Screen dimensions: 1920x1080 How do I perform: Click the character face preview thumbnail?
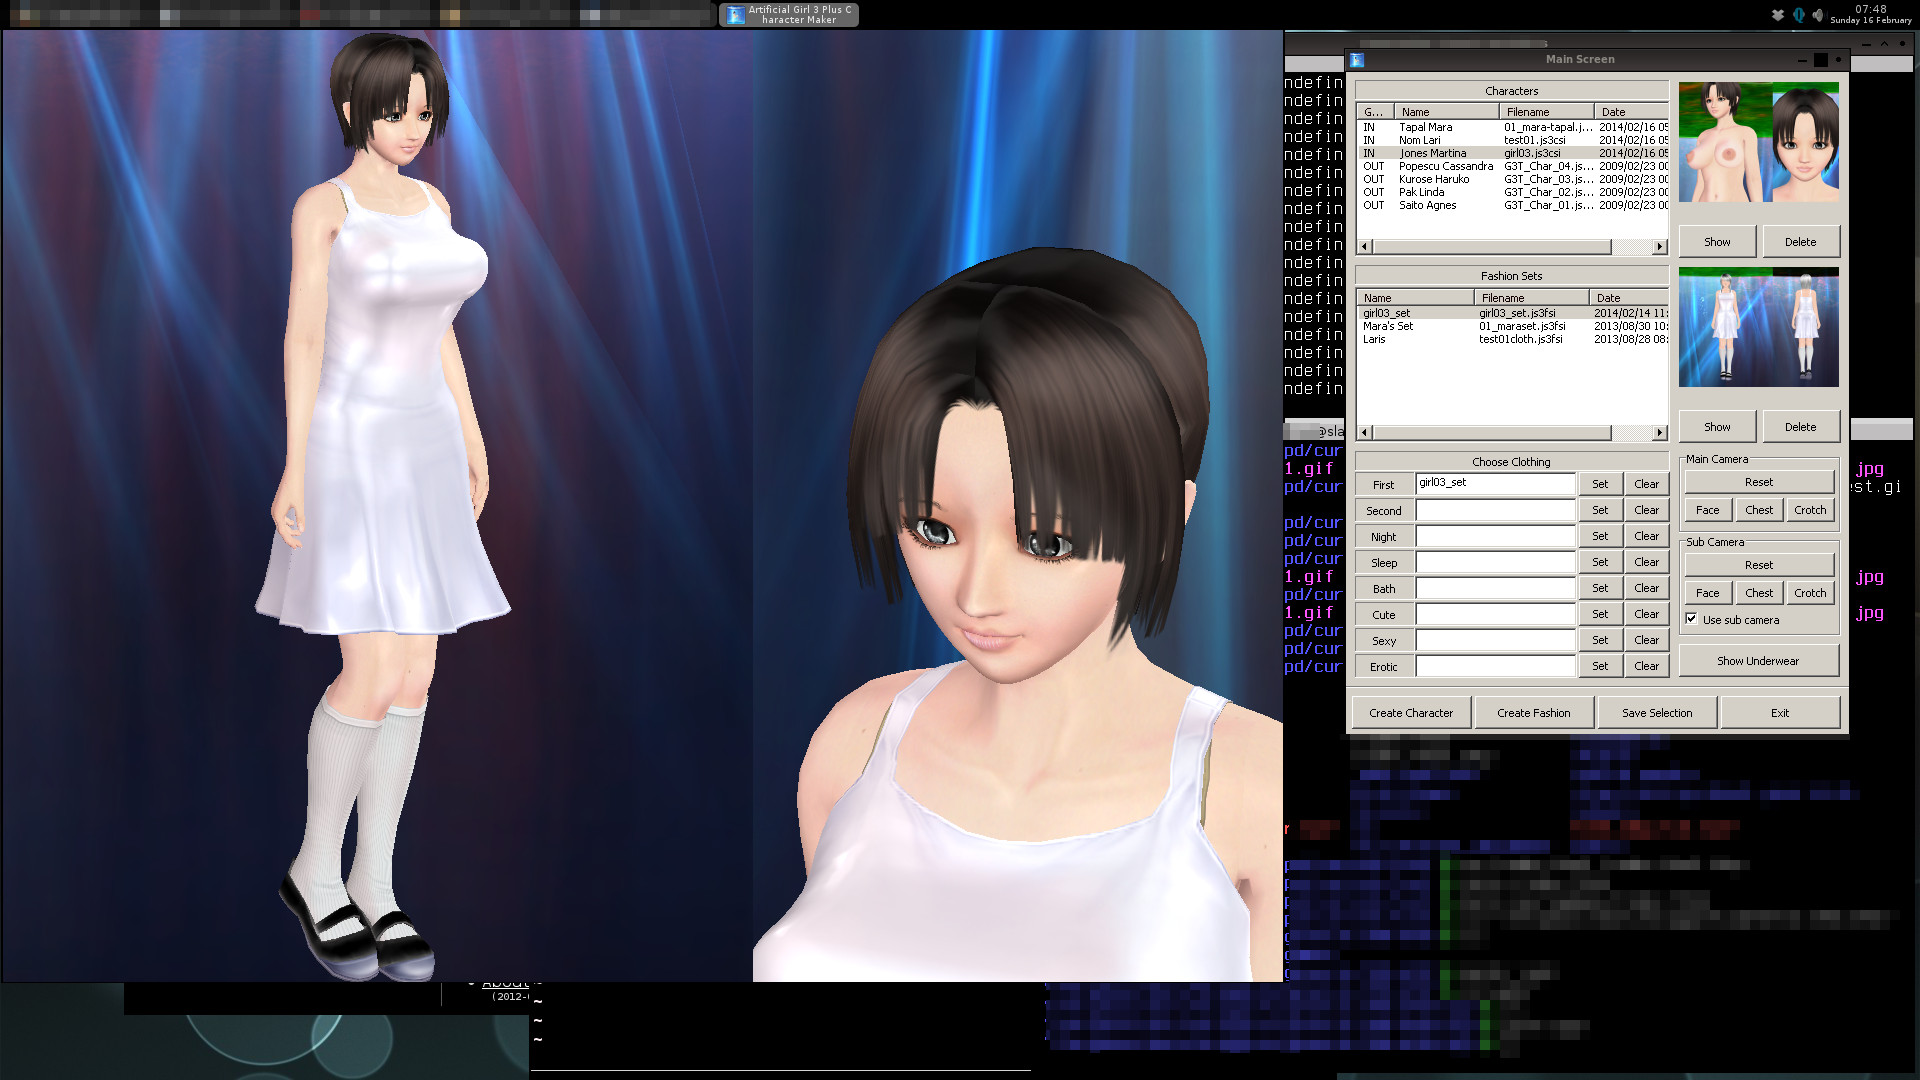(1806, 142)
